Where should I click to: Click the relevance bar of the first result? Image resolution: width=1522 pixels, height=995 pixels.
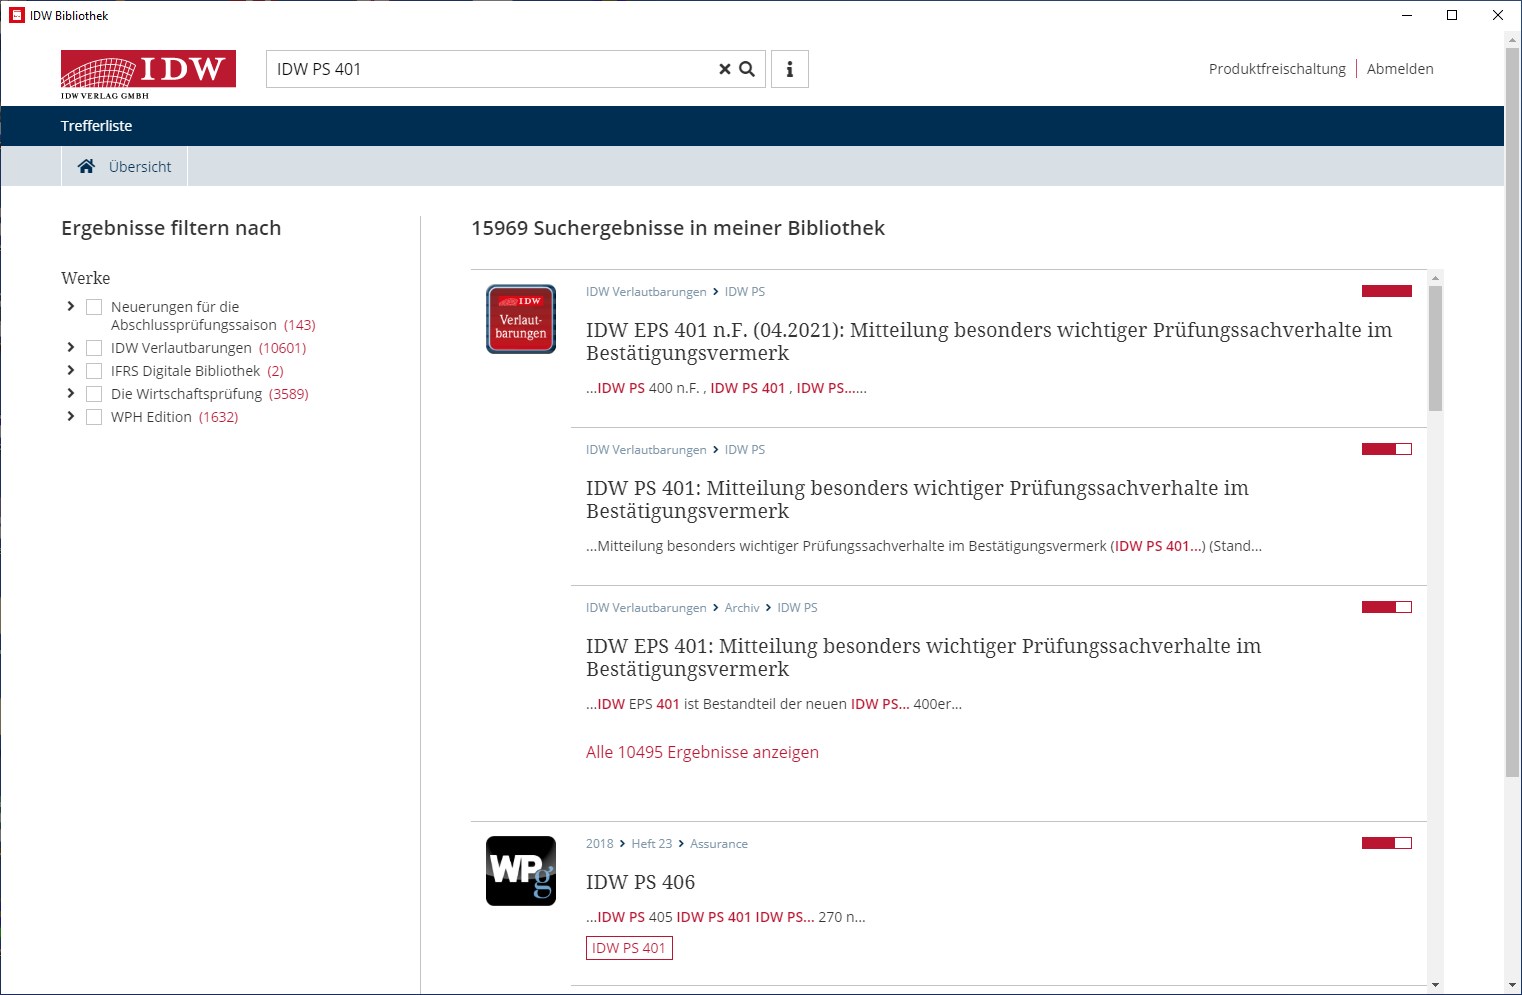1387,291
